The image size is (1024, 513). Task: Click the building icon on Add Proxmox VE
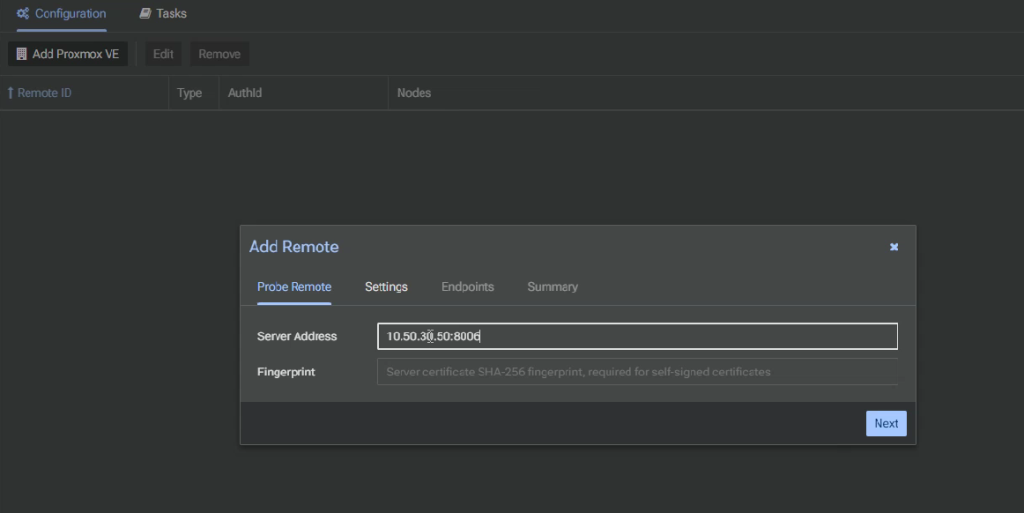click(x=21, y=54)
